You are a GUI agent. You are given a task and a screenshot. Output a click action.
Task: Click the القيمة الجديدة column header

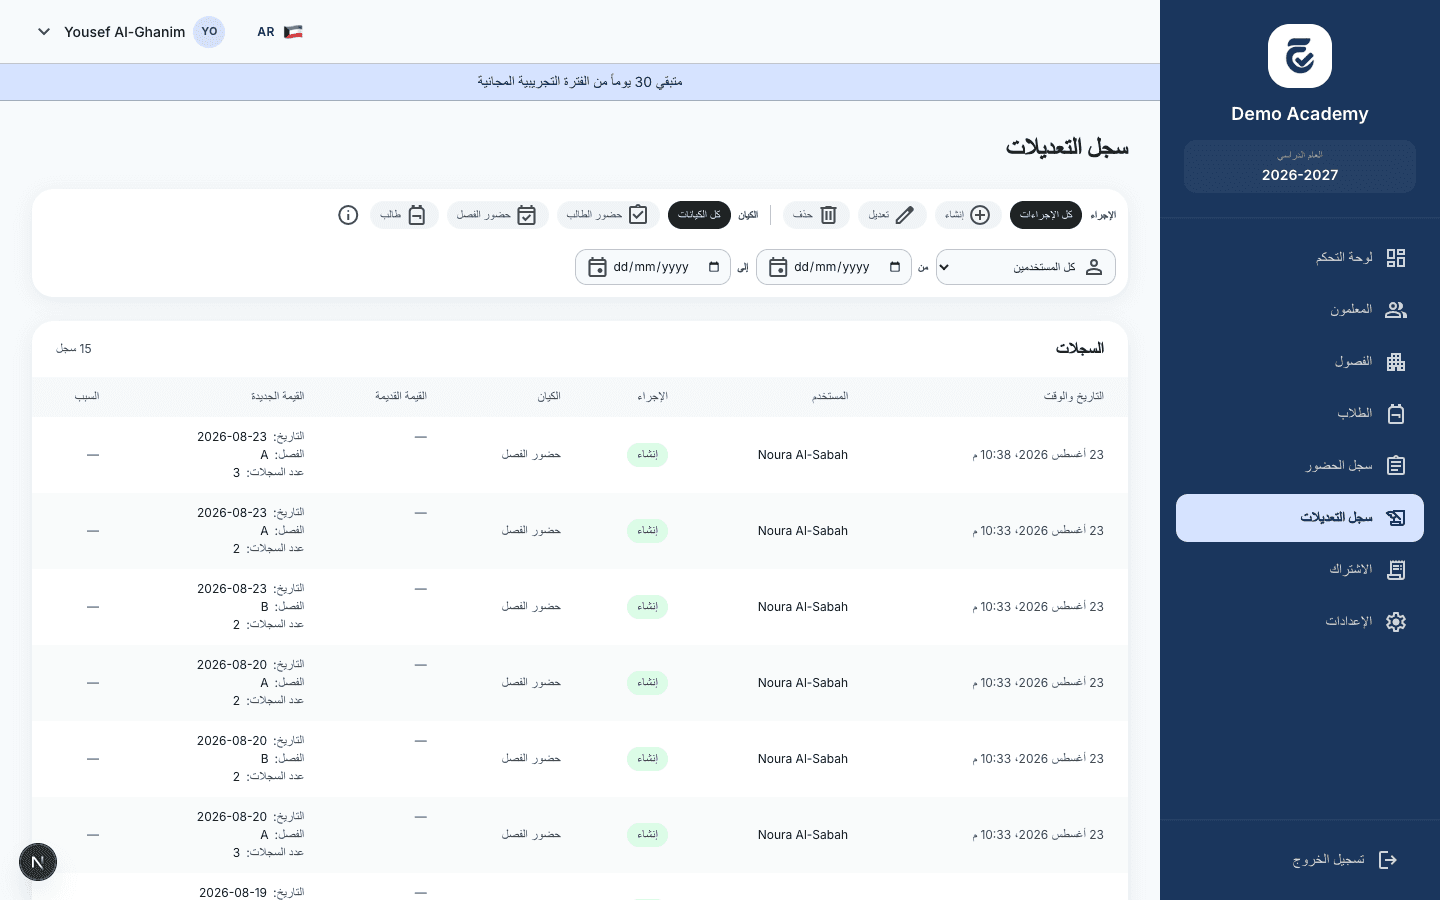point(277,397)
